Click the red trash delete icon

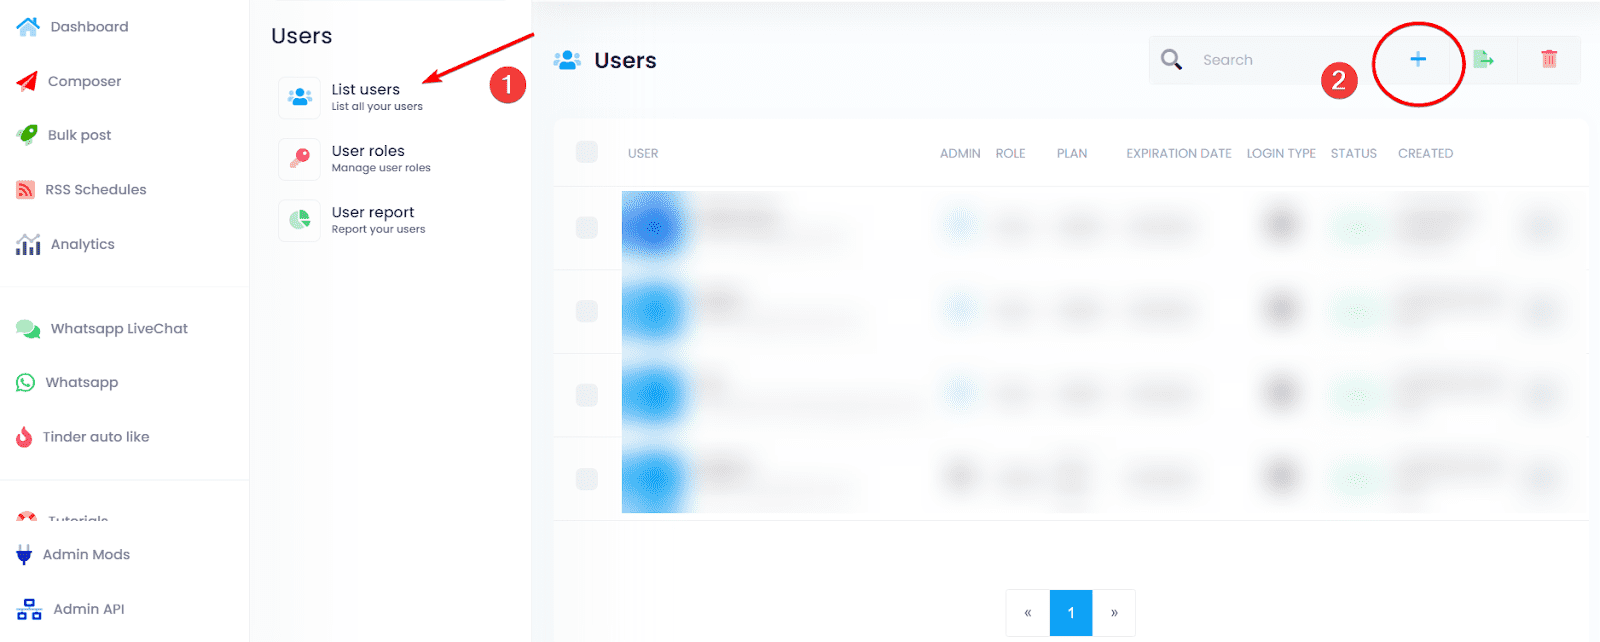coord(1548,60)
